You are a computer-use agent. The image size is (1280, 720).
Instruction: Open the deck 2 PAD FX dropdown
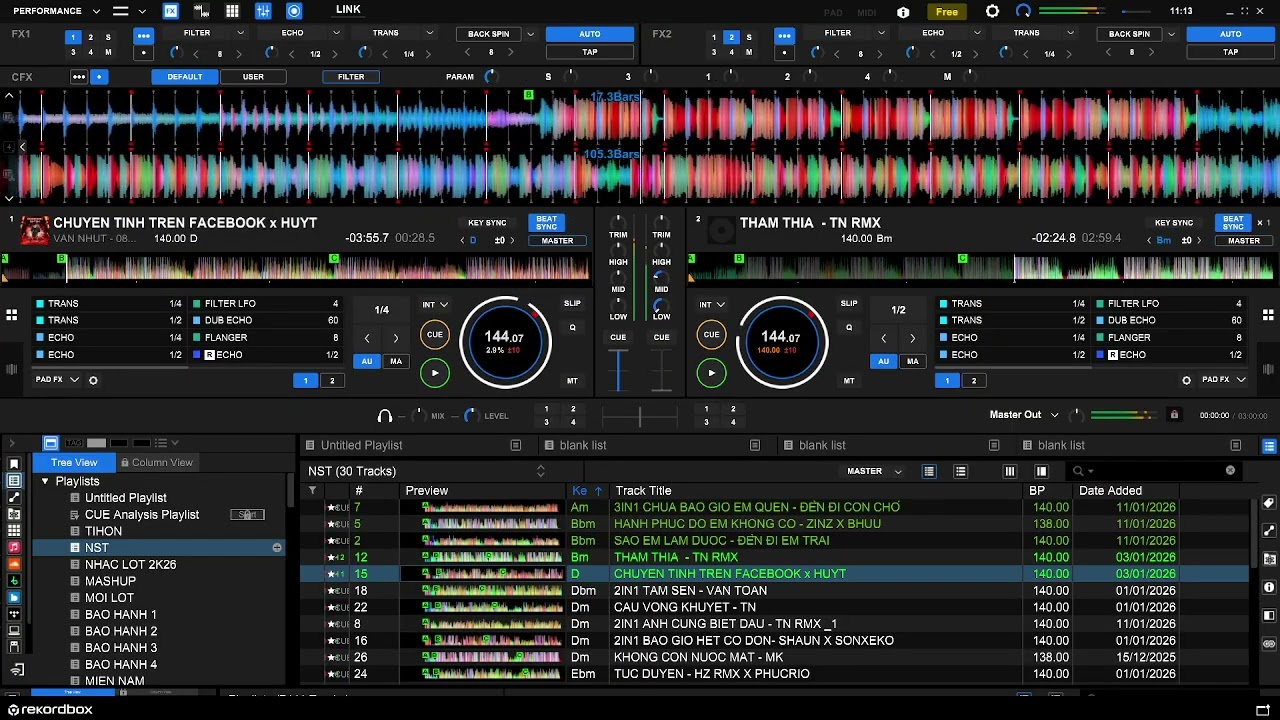click(1223, 380)
